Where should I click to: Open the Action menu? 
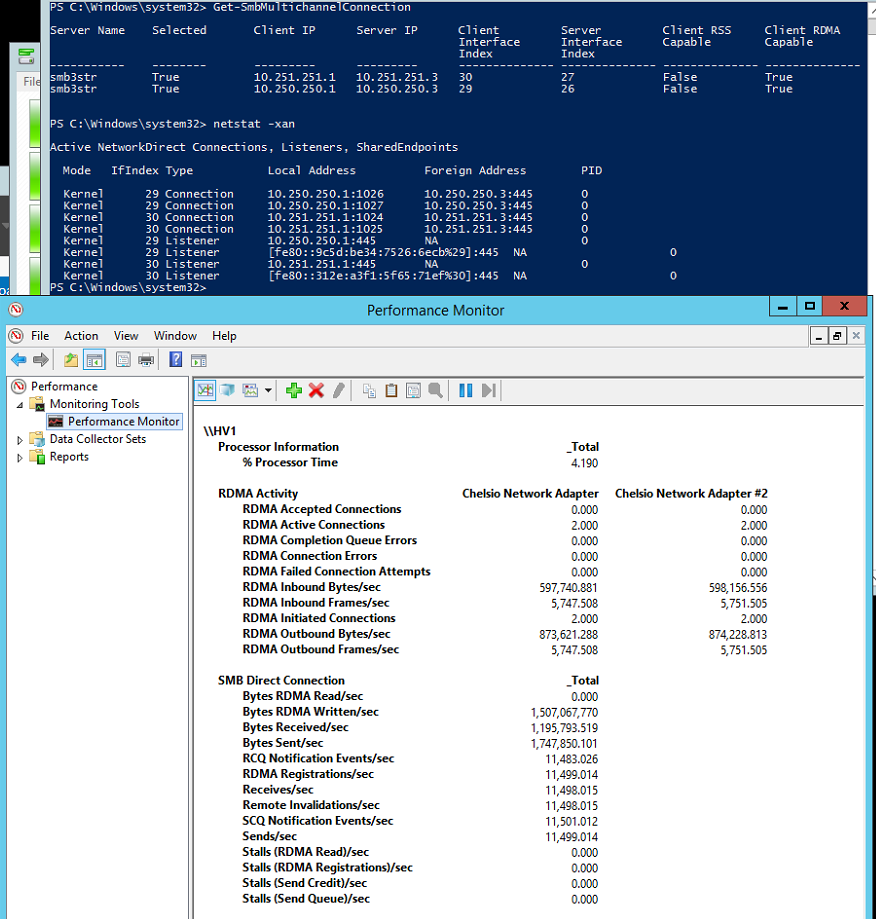coord(81,336)
